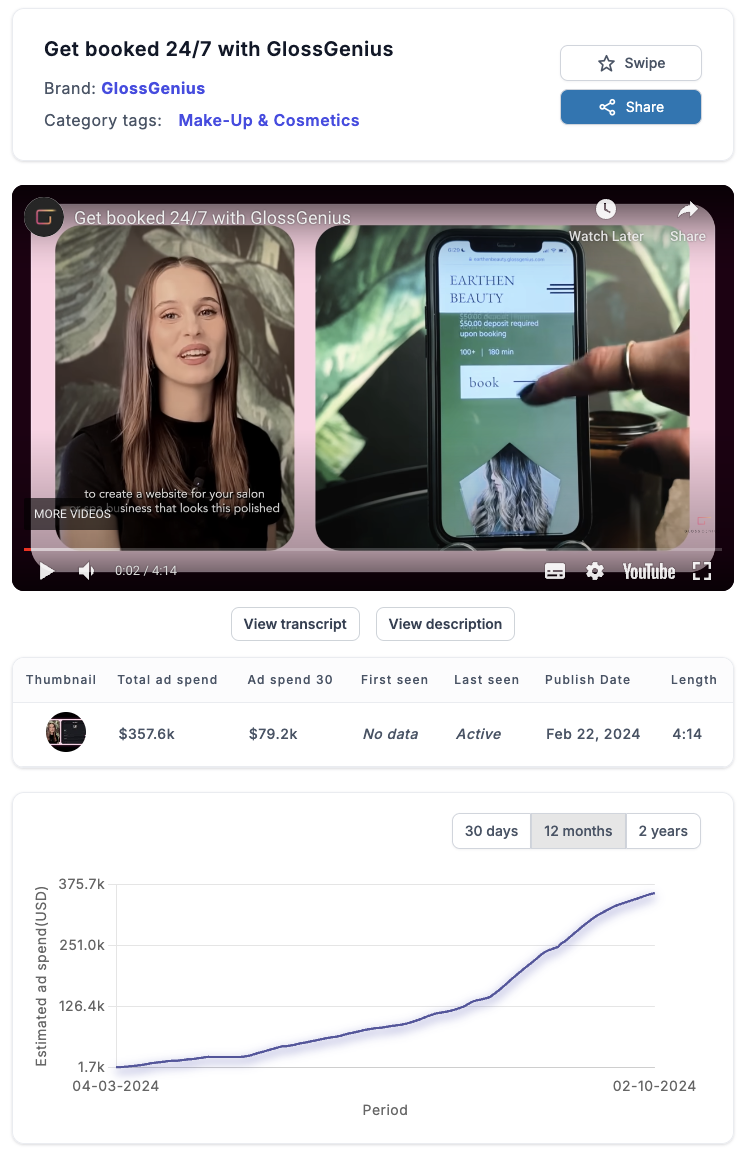The width and height of the screenshot is (752, 1162).
Task: Click the Swipe star button
Action: coord(630,63)
